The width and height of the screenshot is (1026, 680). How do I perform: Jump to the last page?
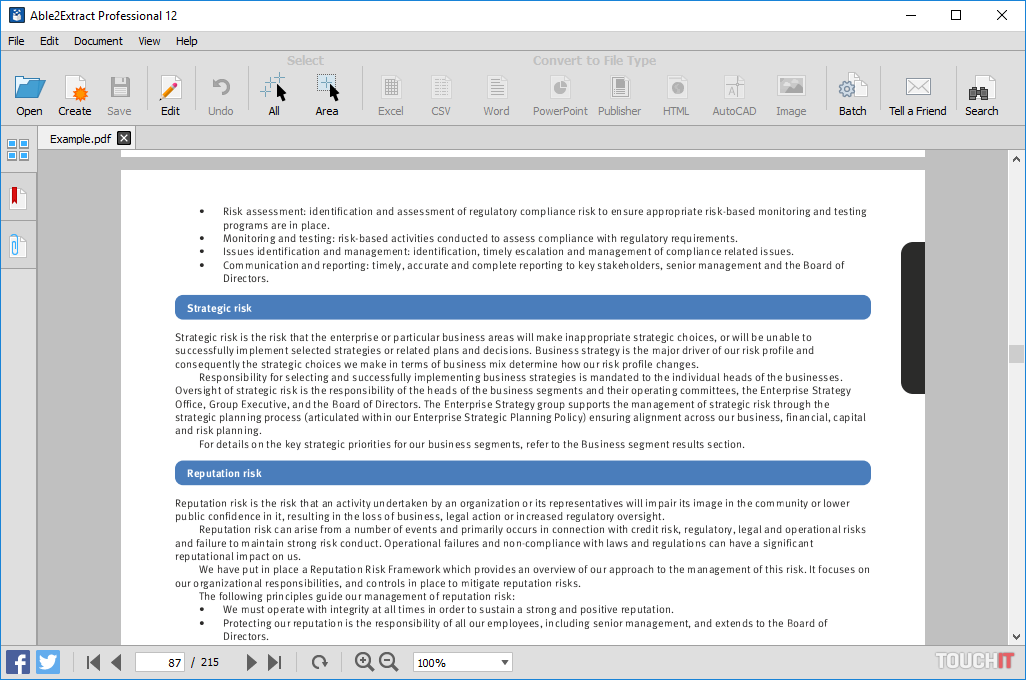click(275, 662)
